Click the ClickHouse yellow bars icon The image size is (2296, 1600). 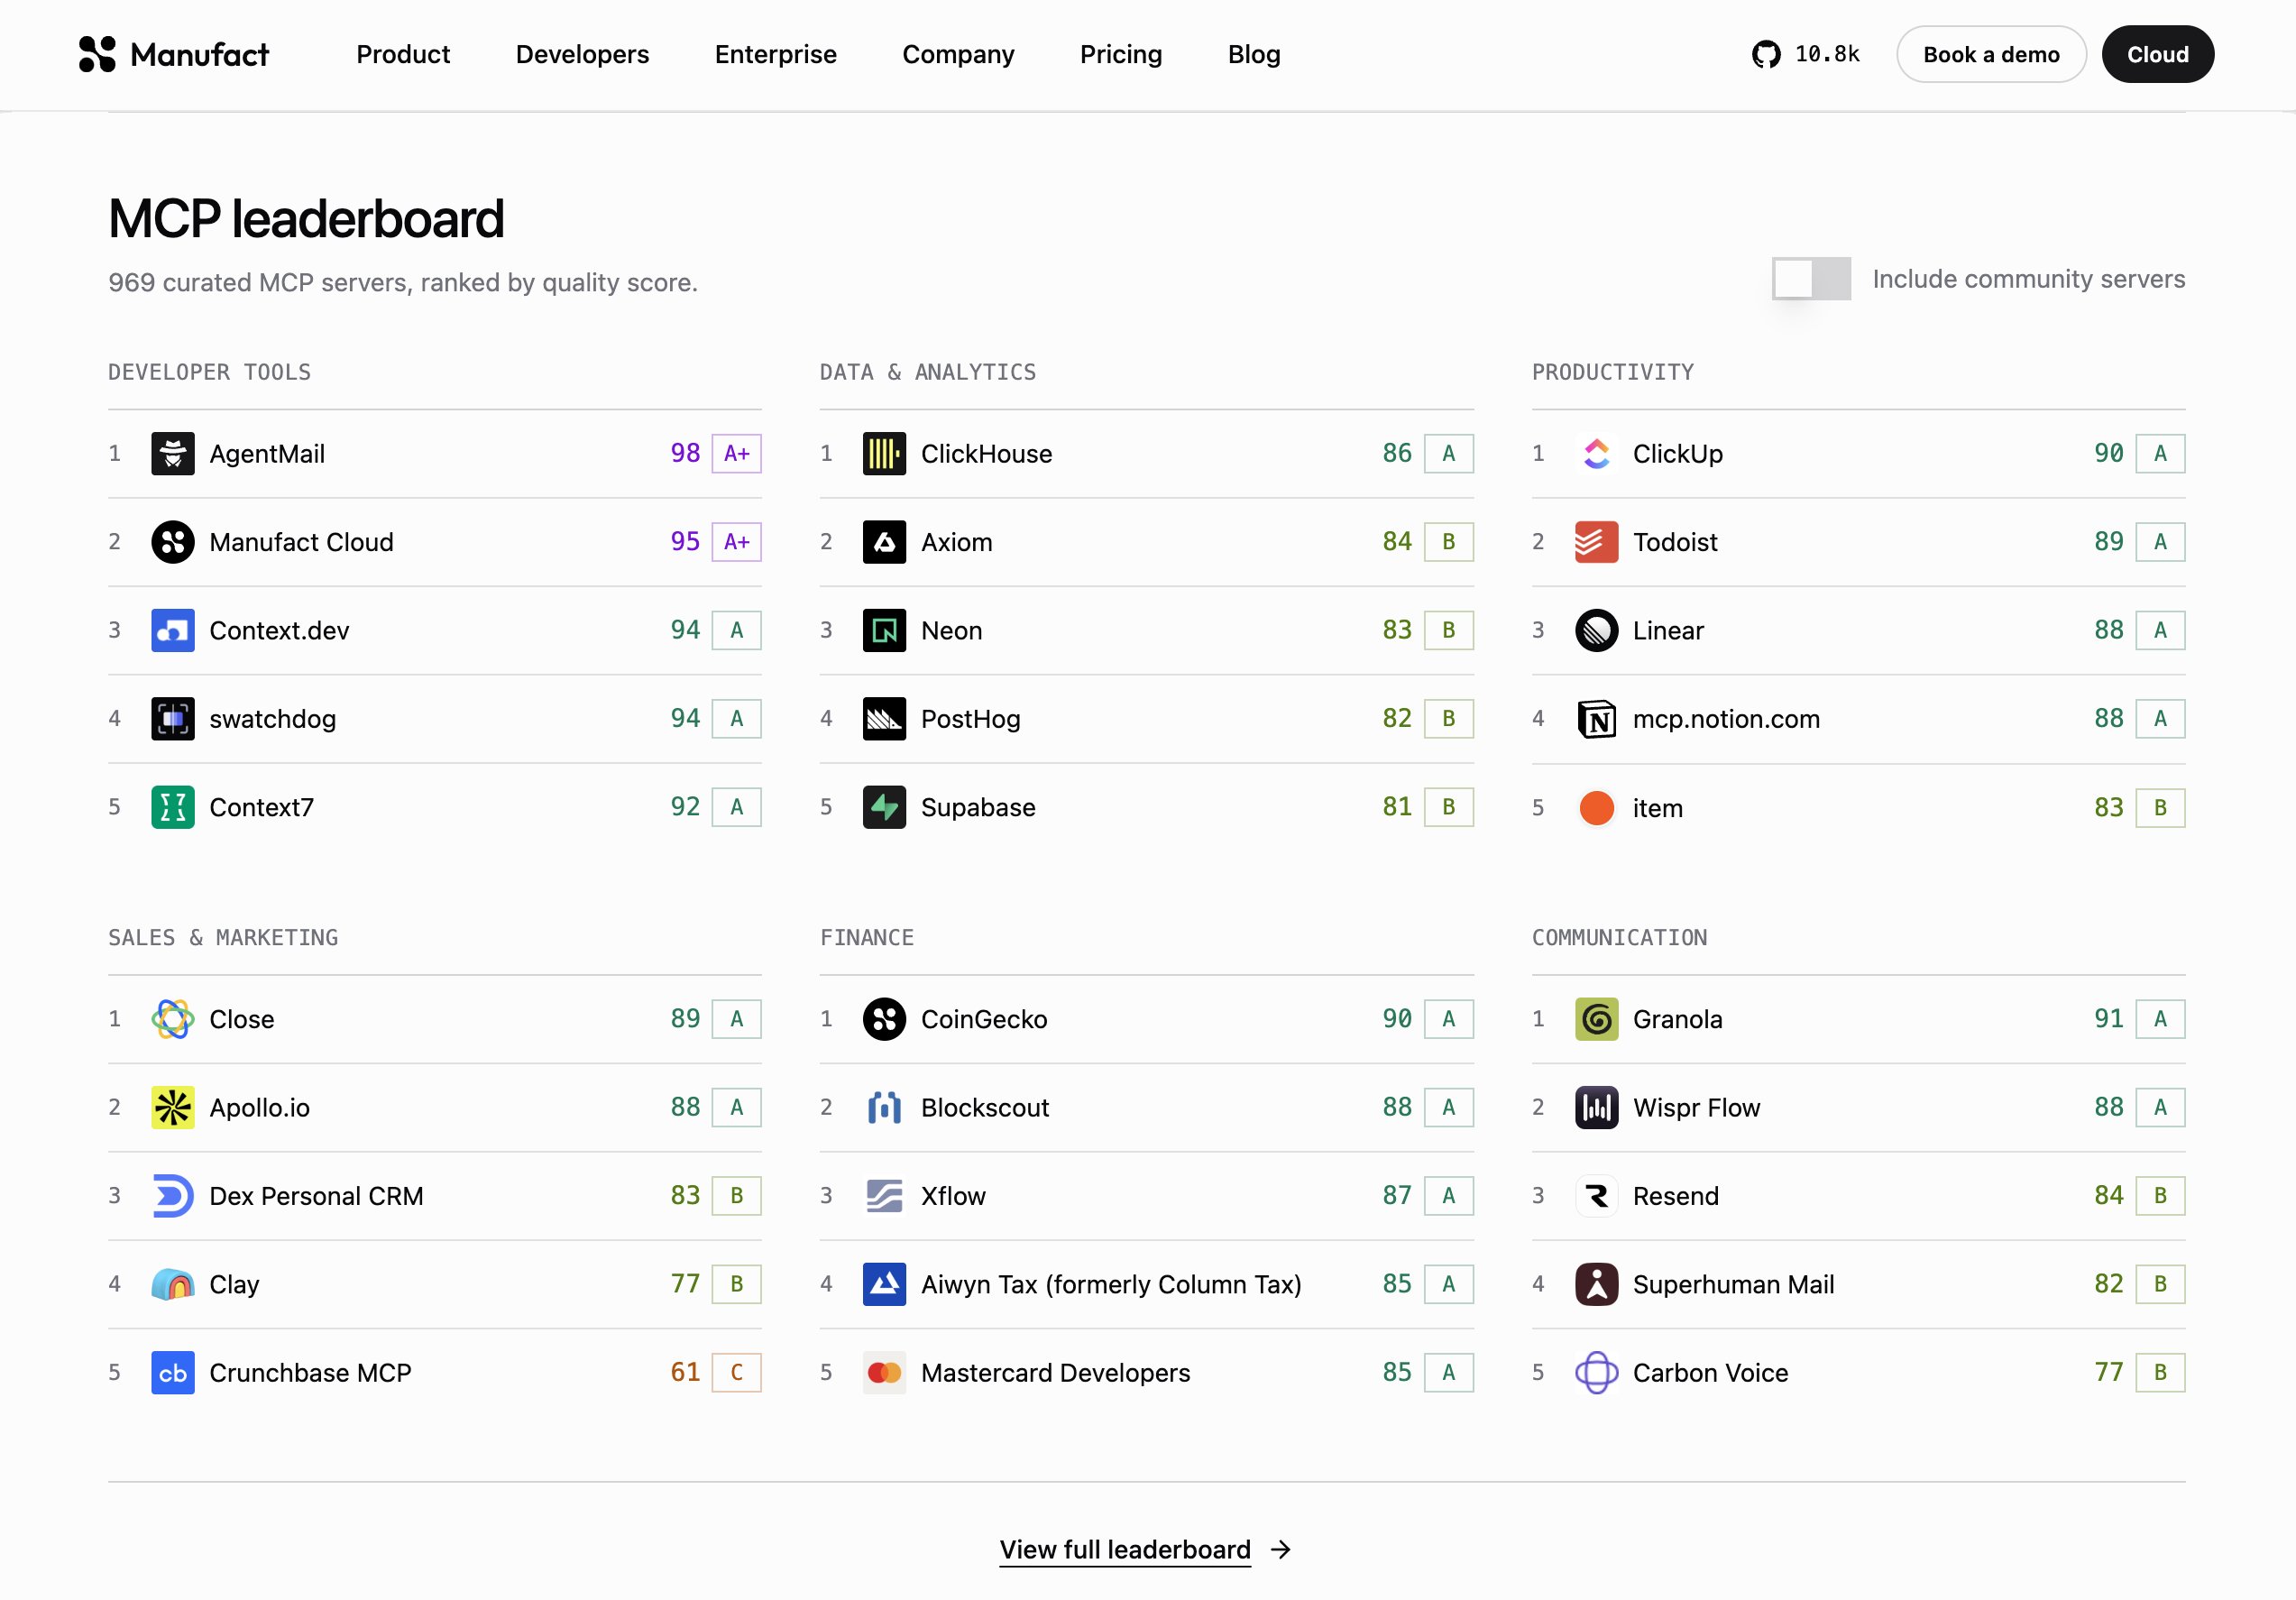(x=884, y=453)
